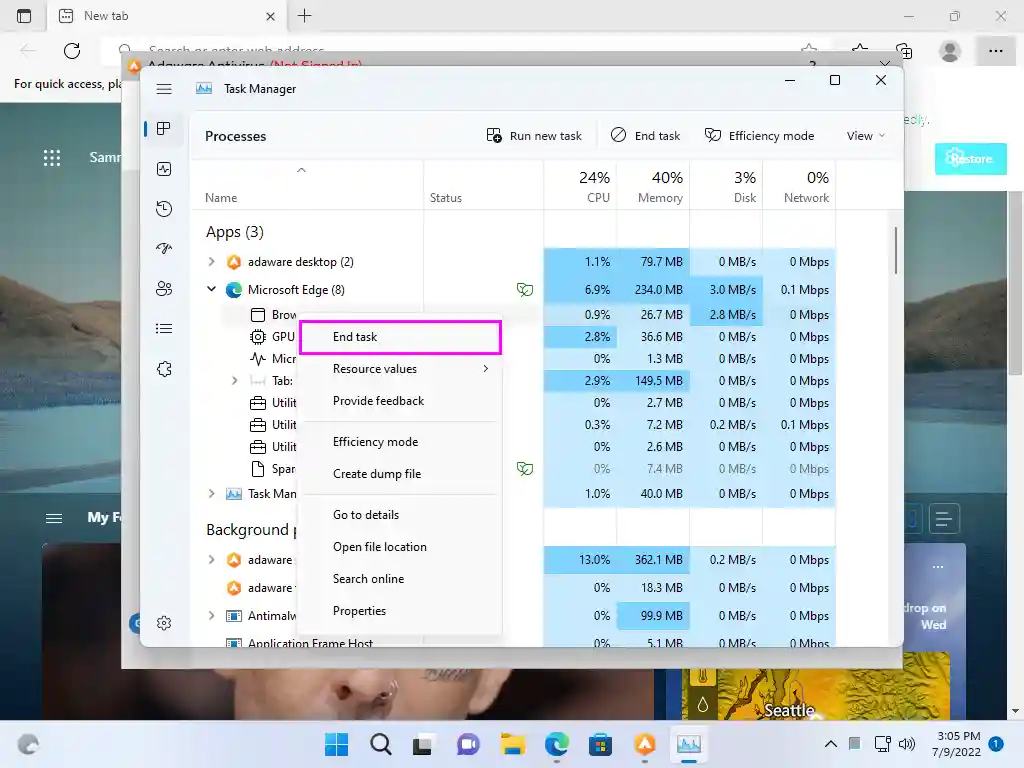Open Details page list icon
1024x768 pixels.
(x=164, y=328)
